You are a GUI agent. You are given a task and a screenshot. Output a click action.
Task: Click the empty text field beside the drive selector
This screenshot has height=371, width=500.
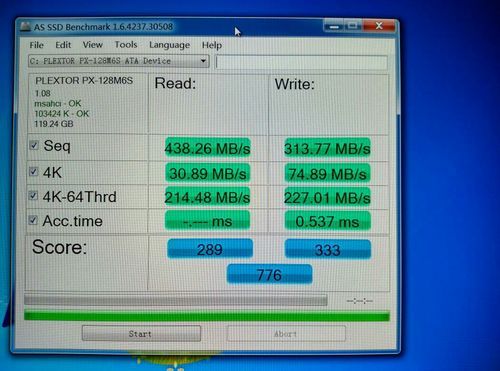302,62
